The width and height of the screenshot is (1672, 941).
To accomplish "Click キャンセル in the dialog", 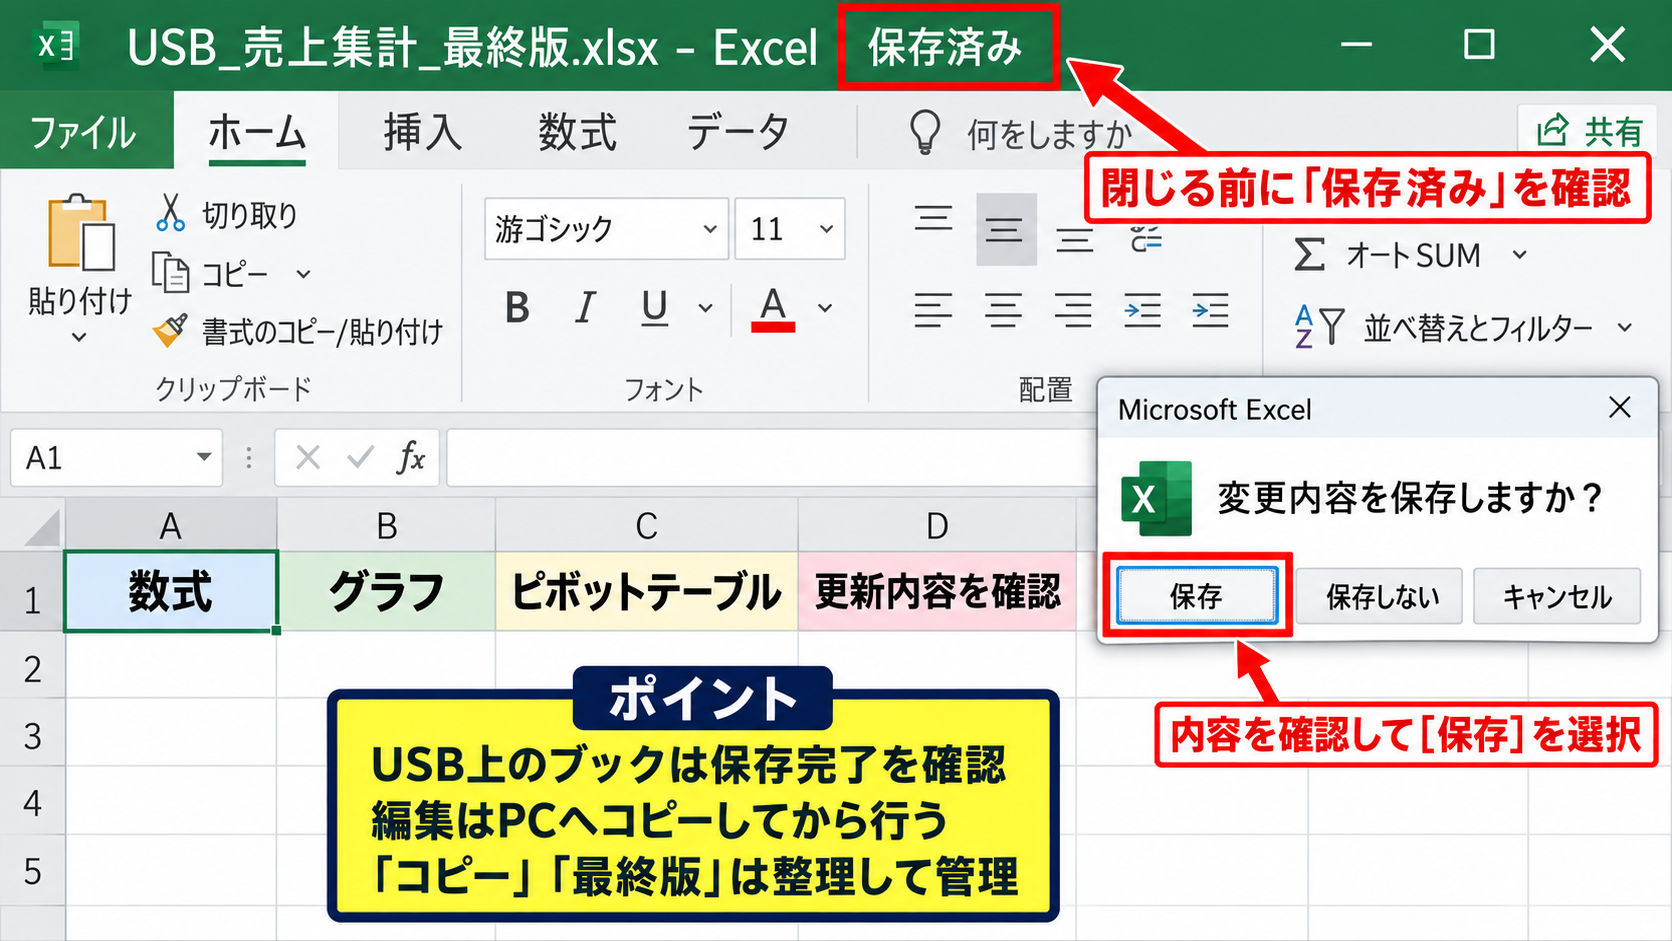I will click(x=1557, y=596).
